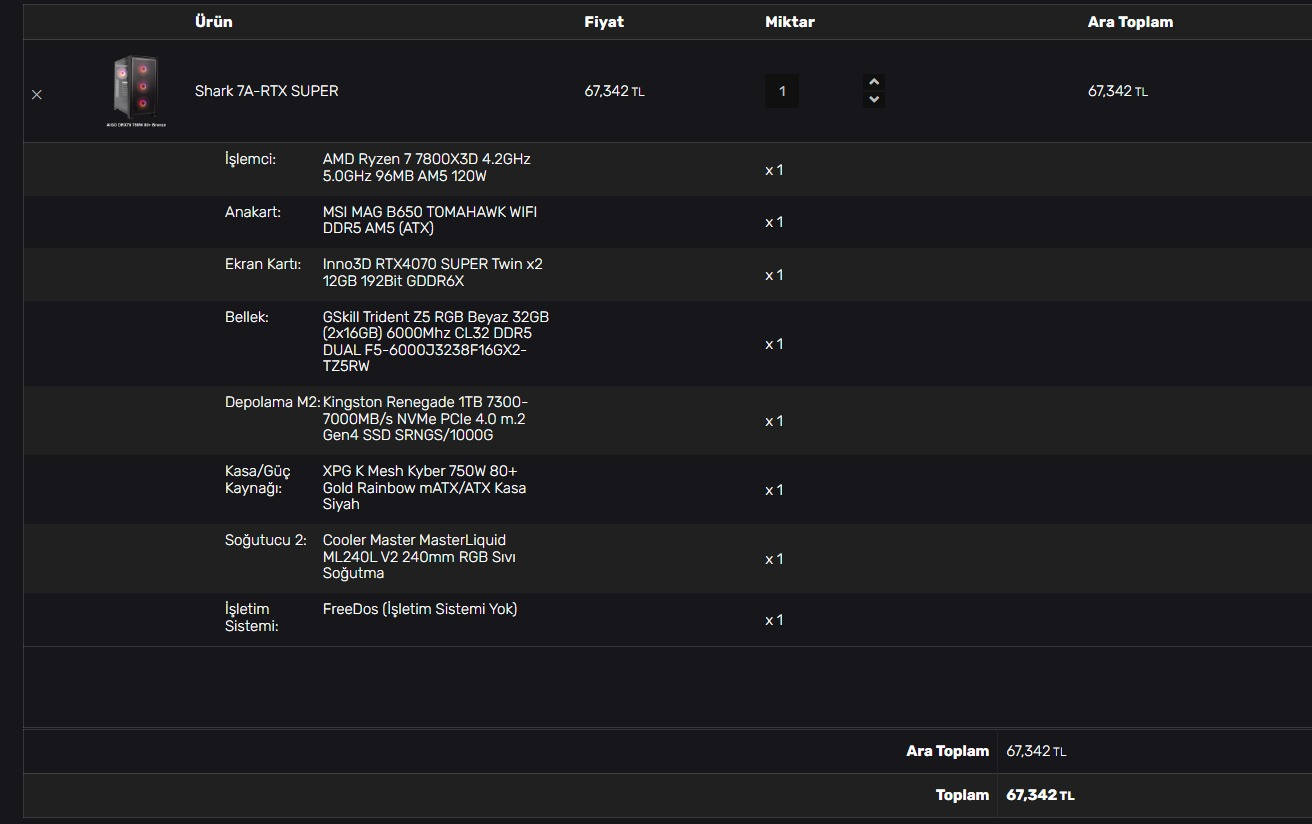Remove Shark 7A-RTX SUPER from cart
Image resolution: width=1312 pixels, height=824 pixels.
tap(37, 94)
